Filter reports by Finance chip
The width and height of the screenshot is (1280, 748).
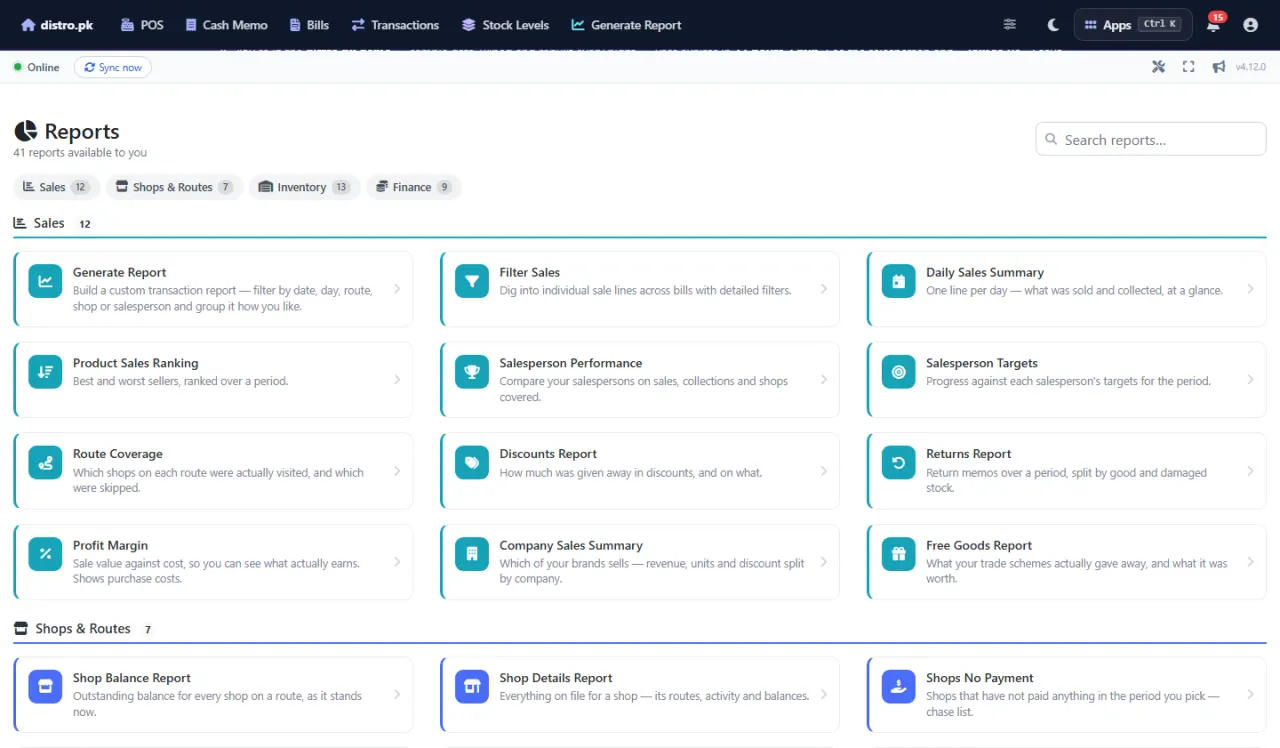click(414, 187)
